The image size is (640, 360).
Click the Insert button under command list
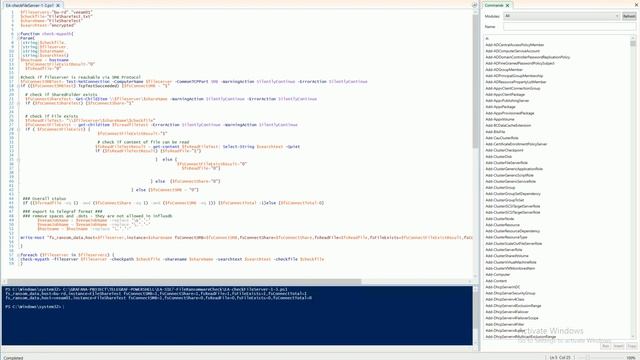coord(618,346)
